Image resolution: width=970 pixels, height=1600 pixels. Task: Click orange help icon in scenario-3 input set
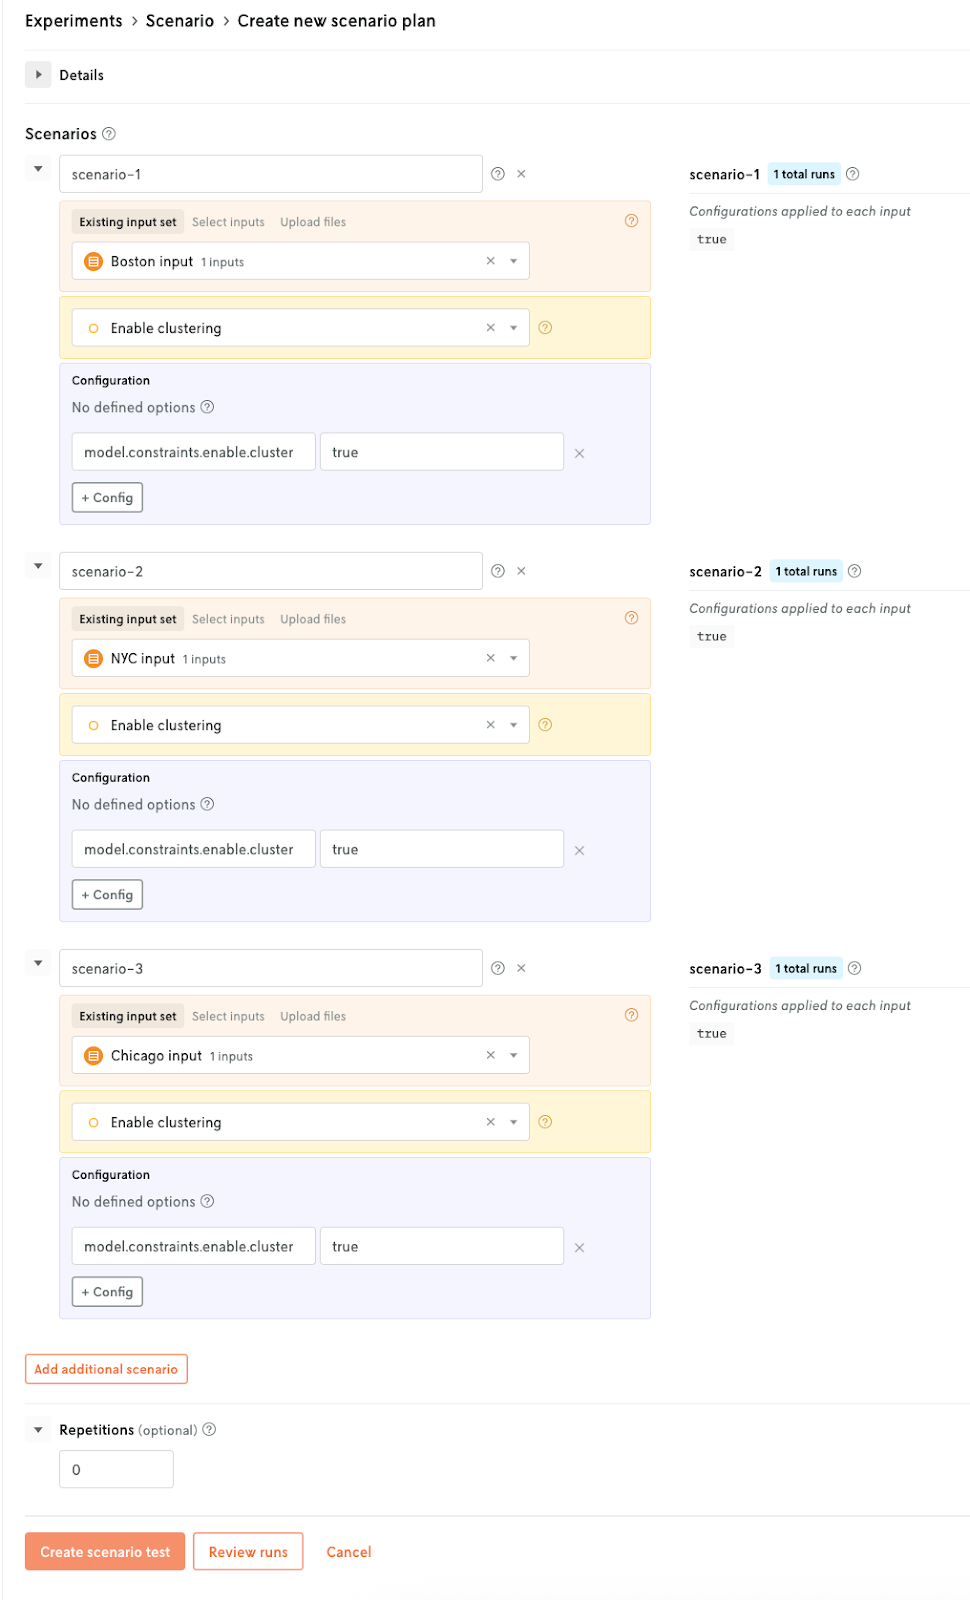[631, 1015]
